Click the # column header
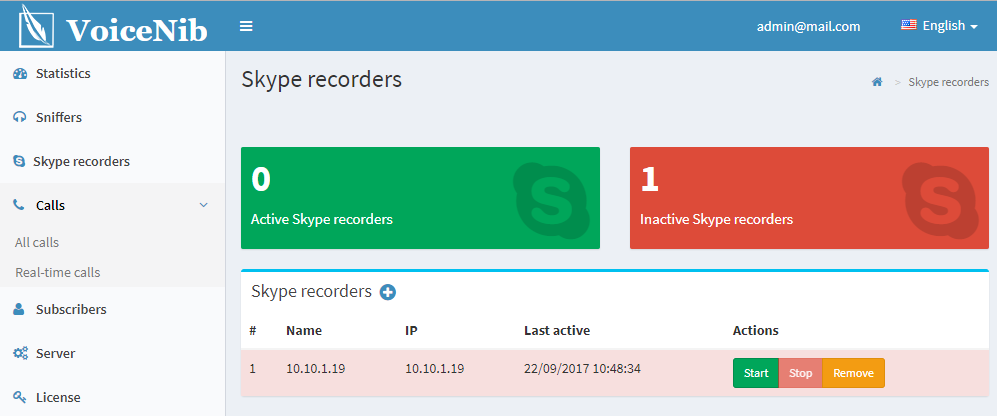 252,331
